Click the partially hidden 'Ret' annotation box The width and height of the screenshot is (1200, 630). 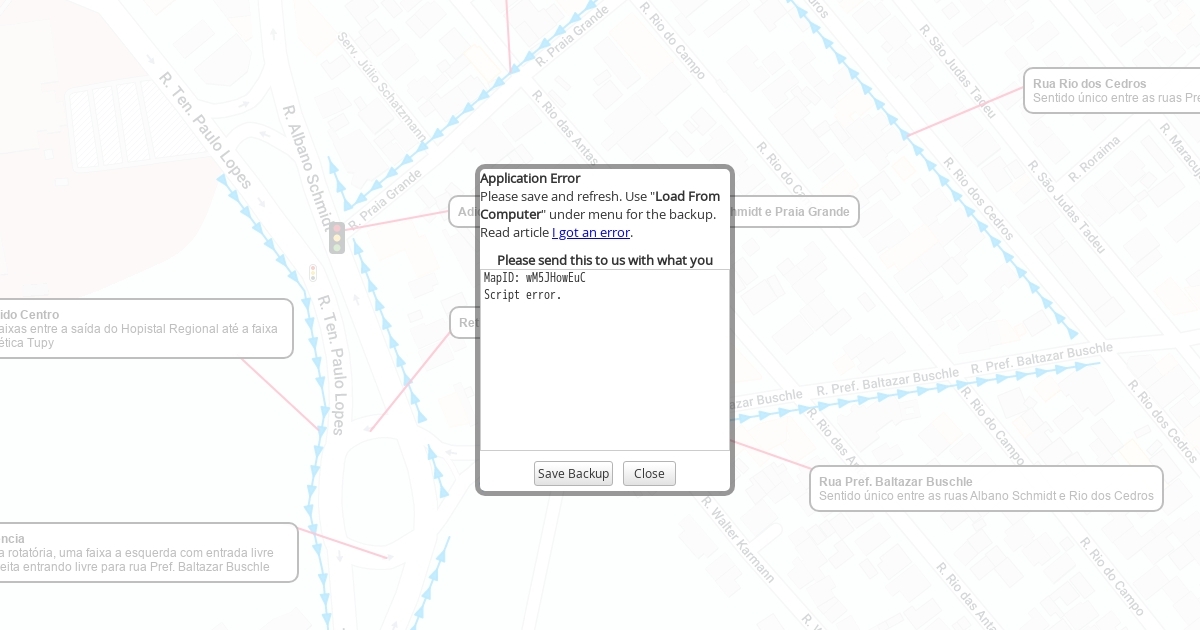tap(464, 322)
